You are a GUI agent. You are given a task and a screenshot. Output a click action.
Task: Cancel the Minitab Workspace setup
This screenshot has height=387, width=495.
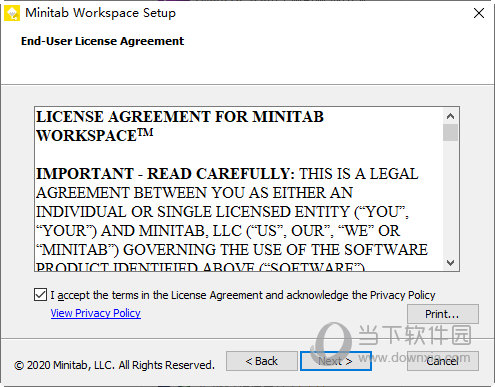point(443,361)
